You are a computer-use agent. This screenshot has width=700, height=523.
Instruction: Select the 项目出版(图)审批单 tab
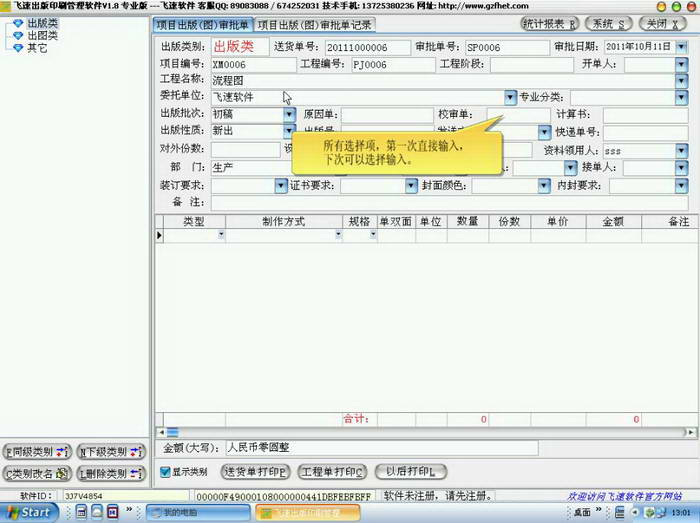pos(203,24)
